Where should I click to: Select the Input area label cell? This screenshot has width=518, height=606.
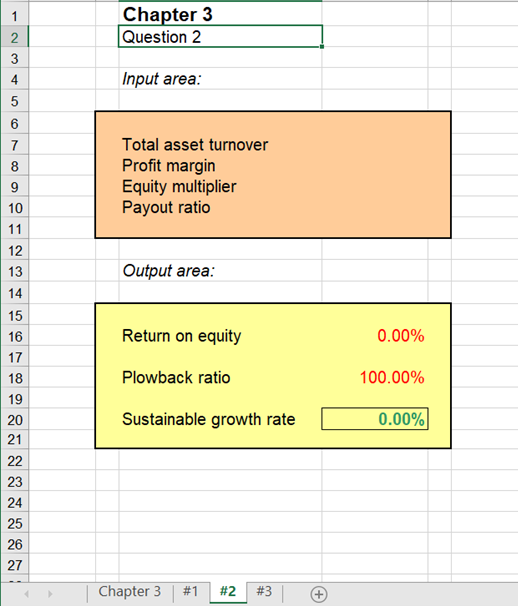pyautogui.click(x=220, y=79)
